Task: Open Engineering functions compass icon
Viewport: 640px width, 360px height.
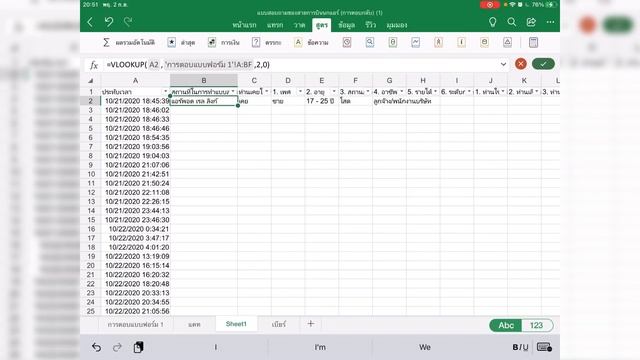Action: tap(438, 42)
